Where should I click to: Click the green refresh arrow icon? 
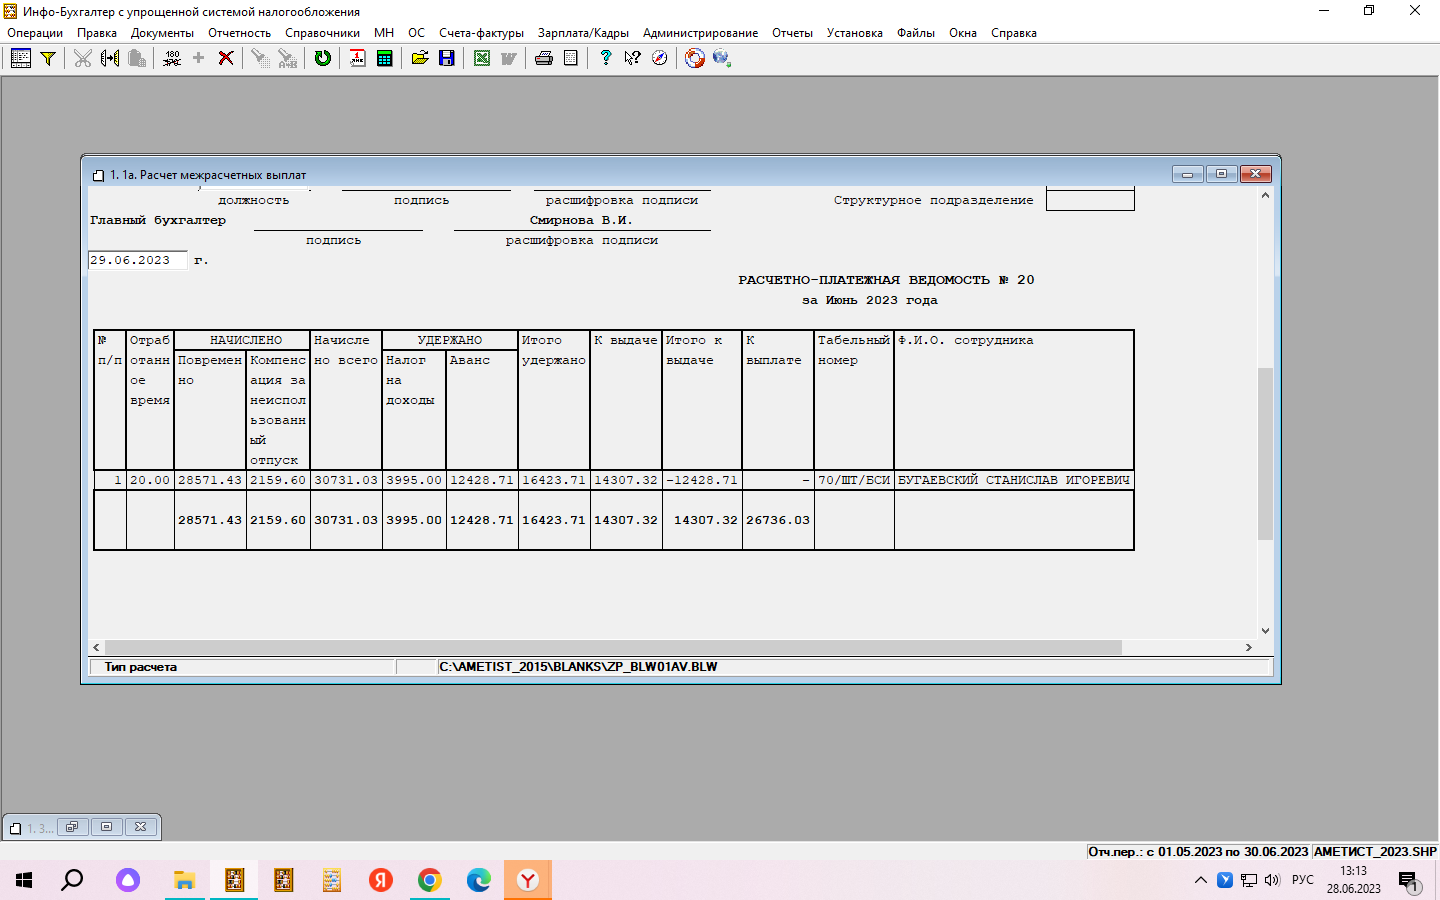[323, 58]
